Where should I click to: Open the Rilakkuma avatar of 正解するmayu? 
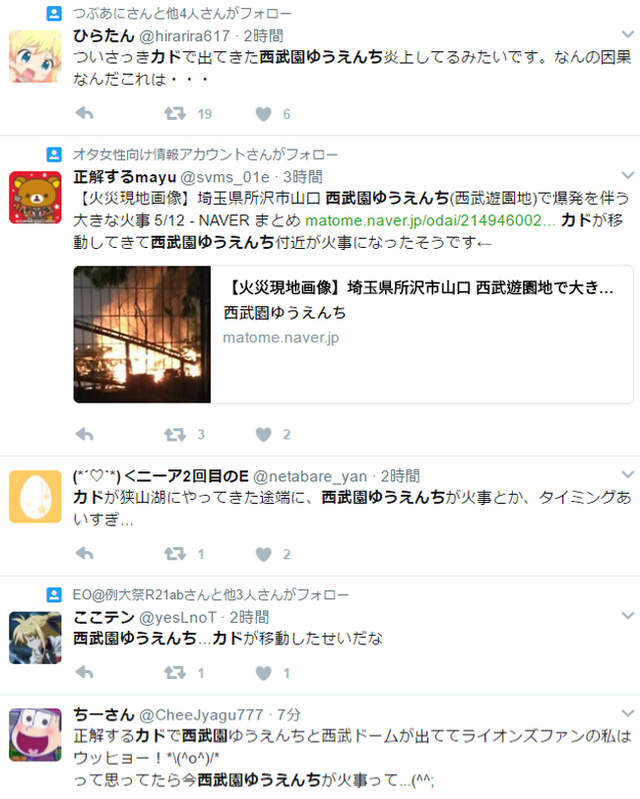point(35,197)
